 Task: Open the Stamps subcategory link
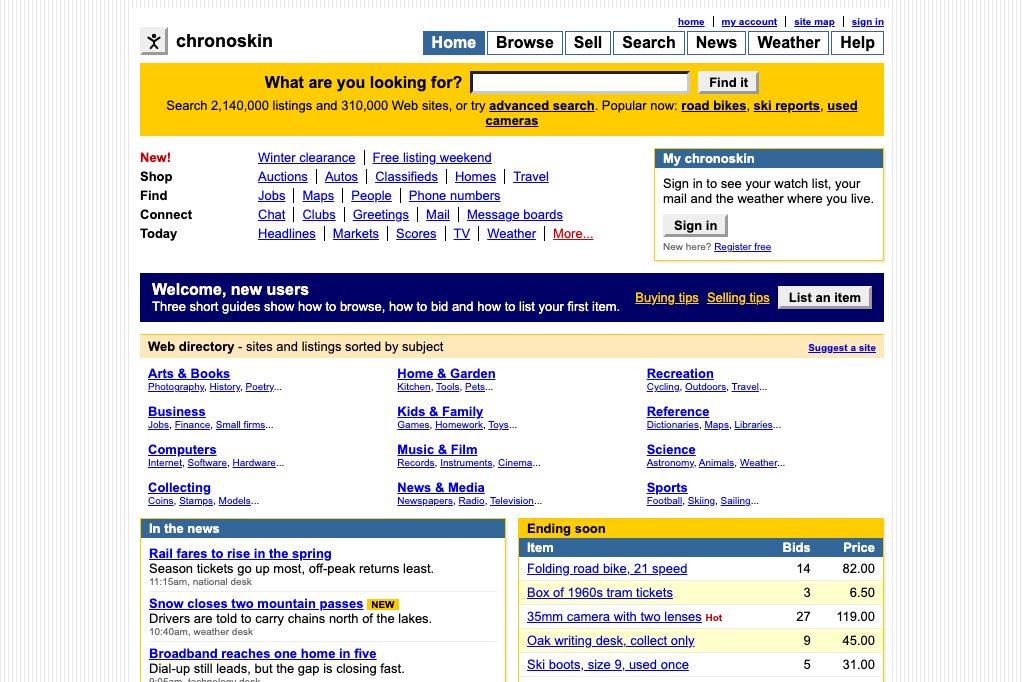196,501
